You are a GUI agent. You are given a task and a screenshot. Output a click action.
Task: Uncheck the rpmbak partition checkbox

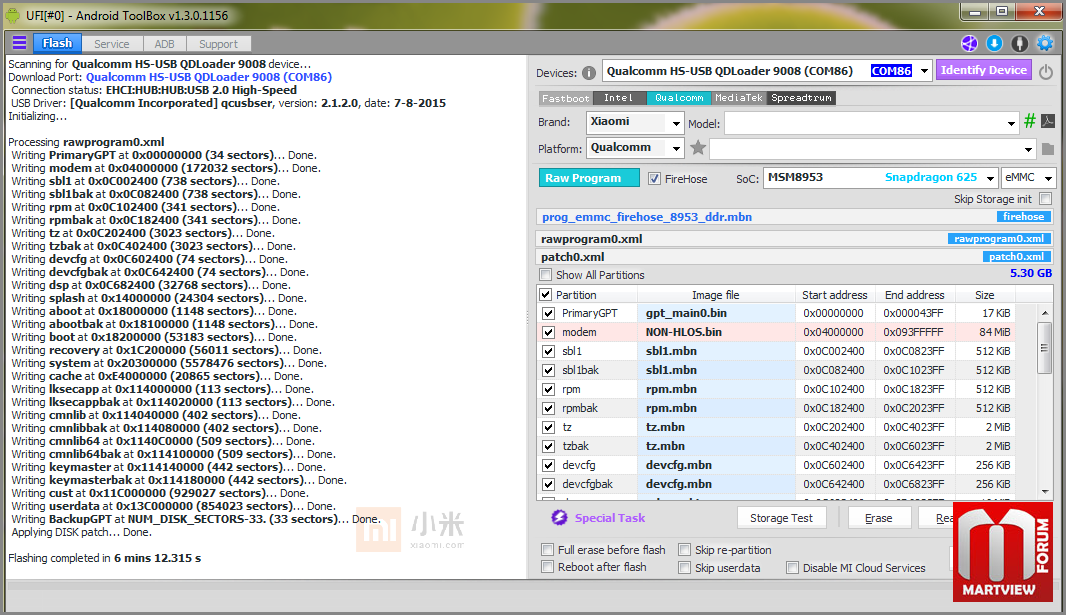549,408
